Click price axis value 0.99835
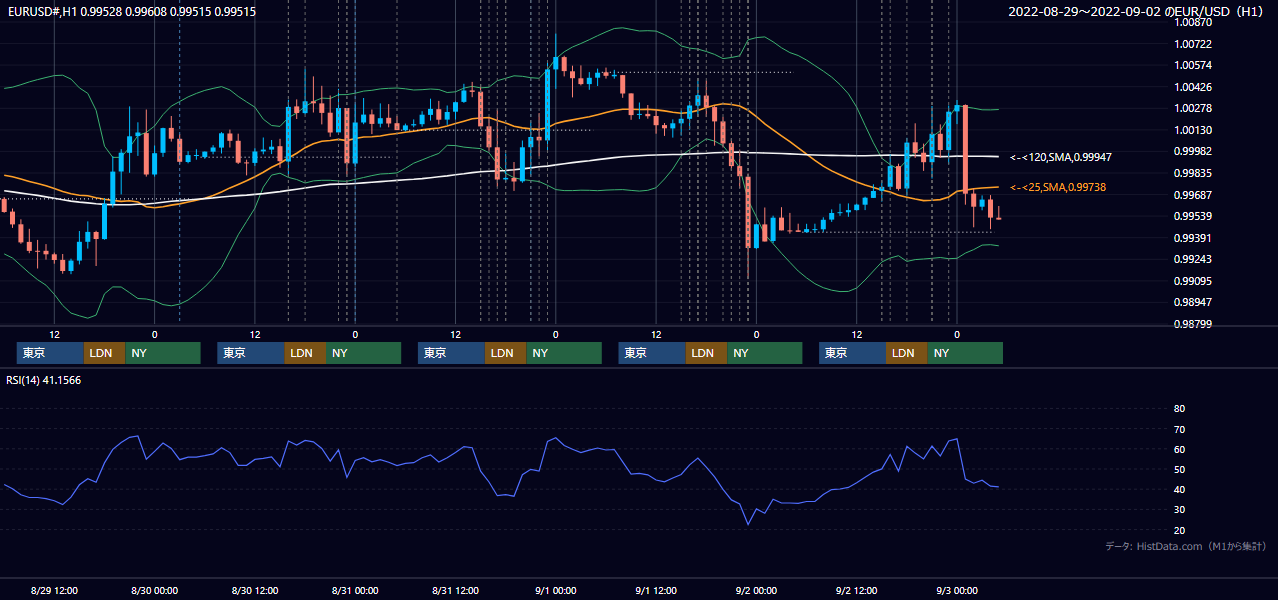This screenshot has width=1278, height=600. pos(1193,173)
